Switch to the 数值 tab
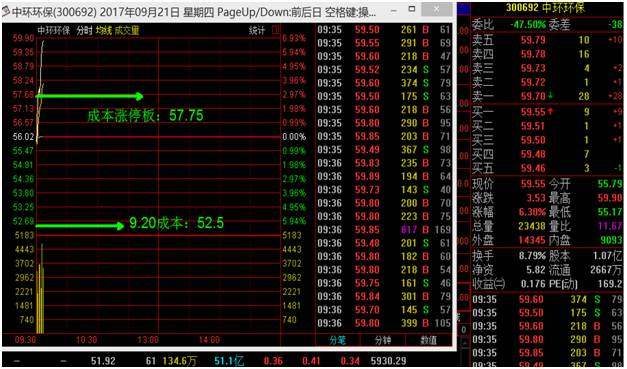Viewport: 627px width, 369px height. pyautogui.click(x=428, y=340)
